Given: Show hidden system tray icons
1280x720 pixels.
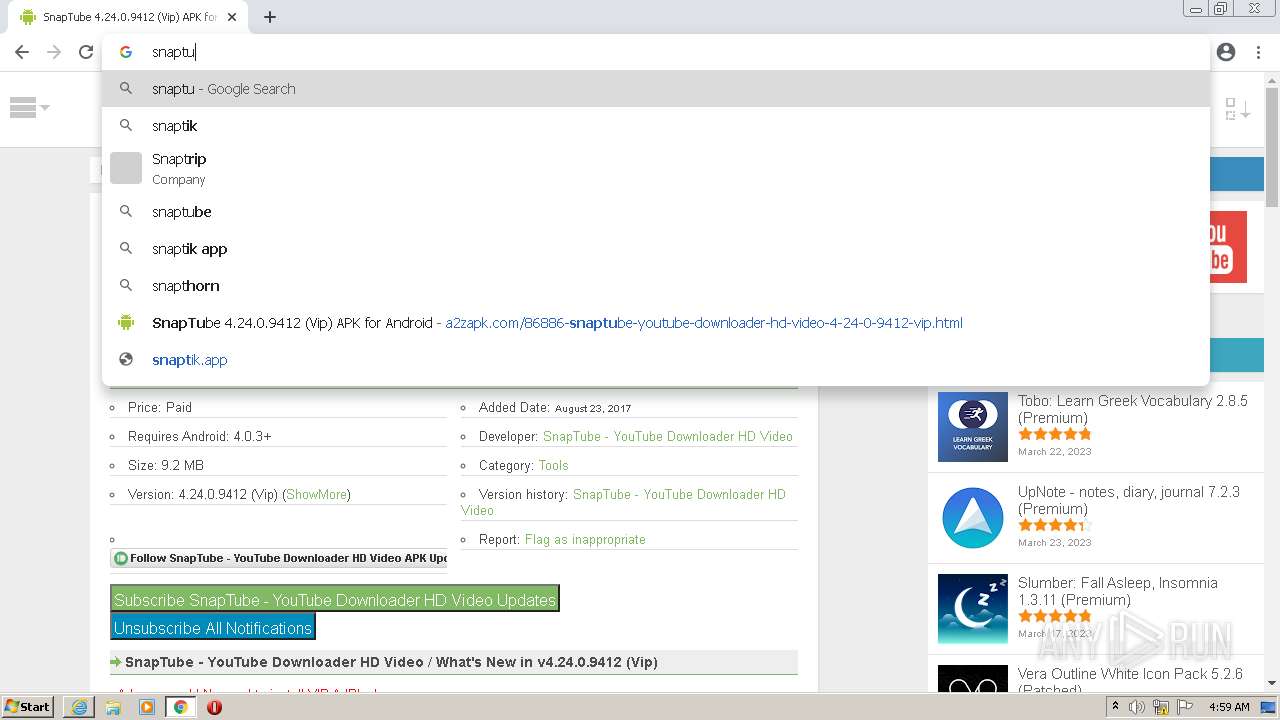Looking at the screenshot, I should (x=1115, y=707).
